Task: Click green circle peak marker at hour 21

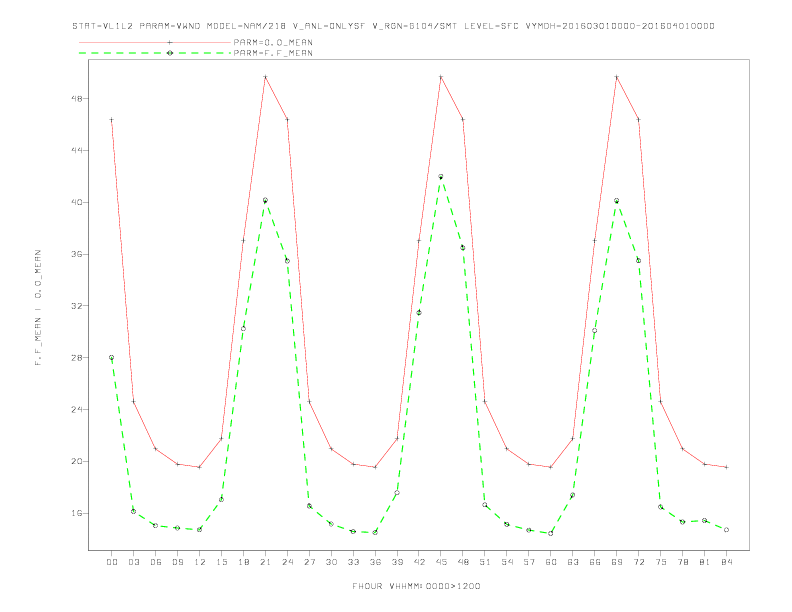Action: [265, 200]
